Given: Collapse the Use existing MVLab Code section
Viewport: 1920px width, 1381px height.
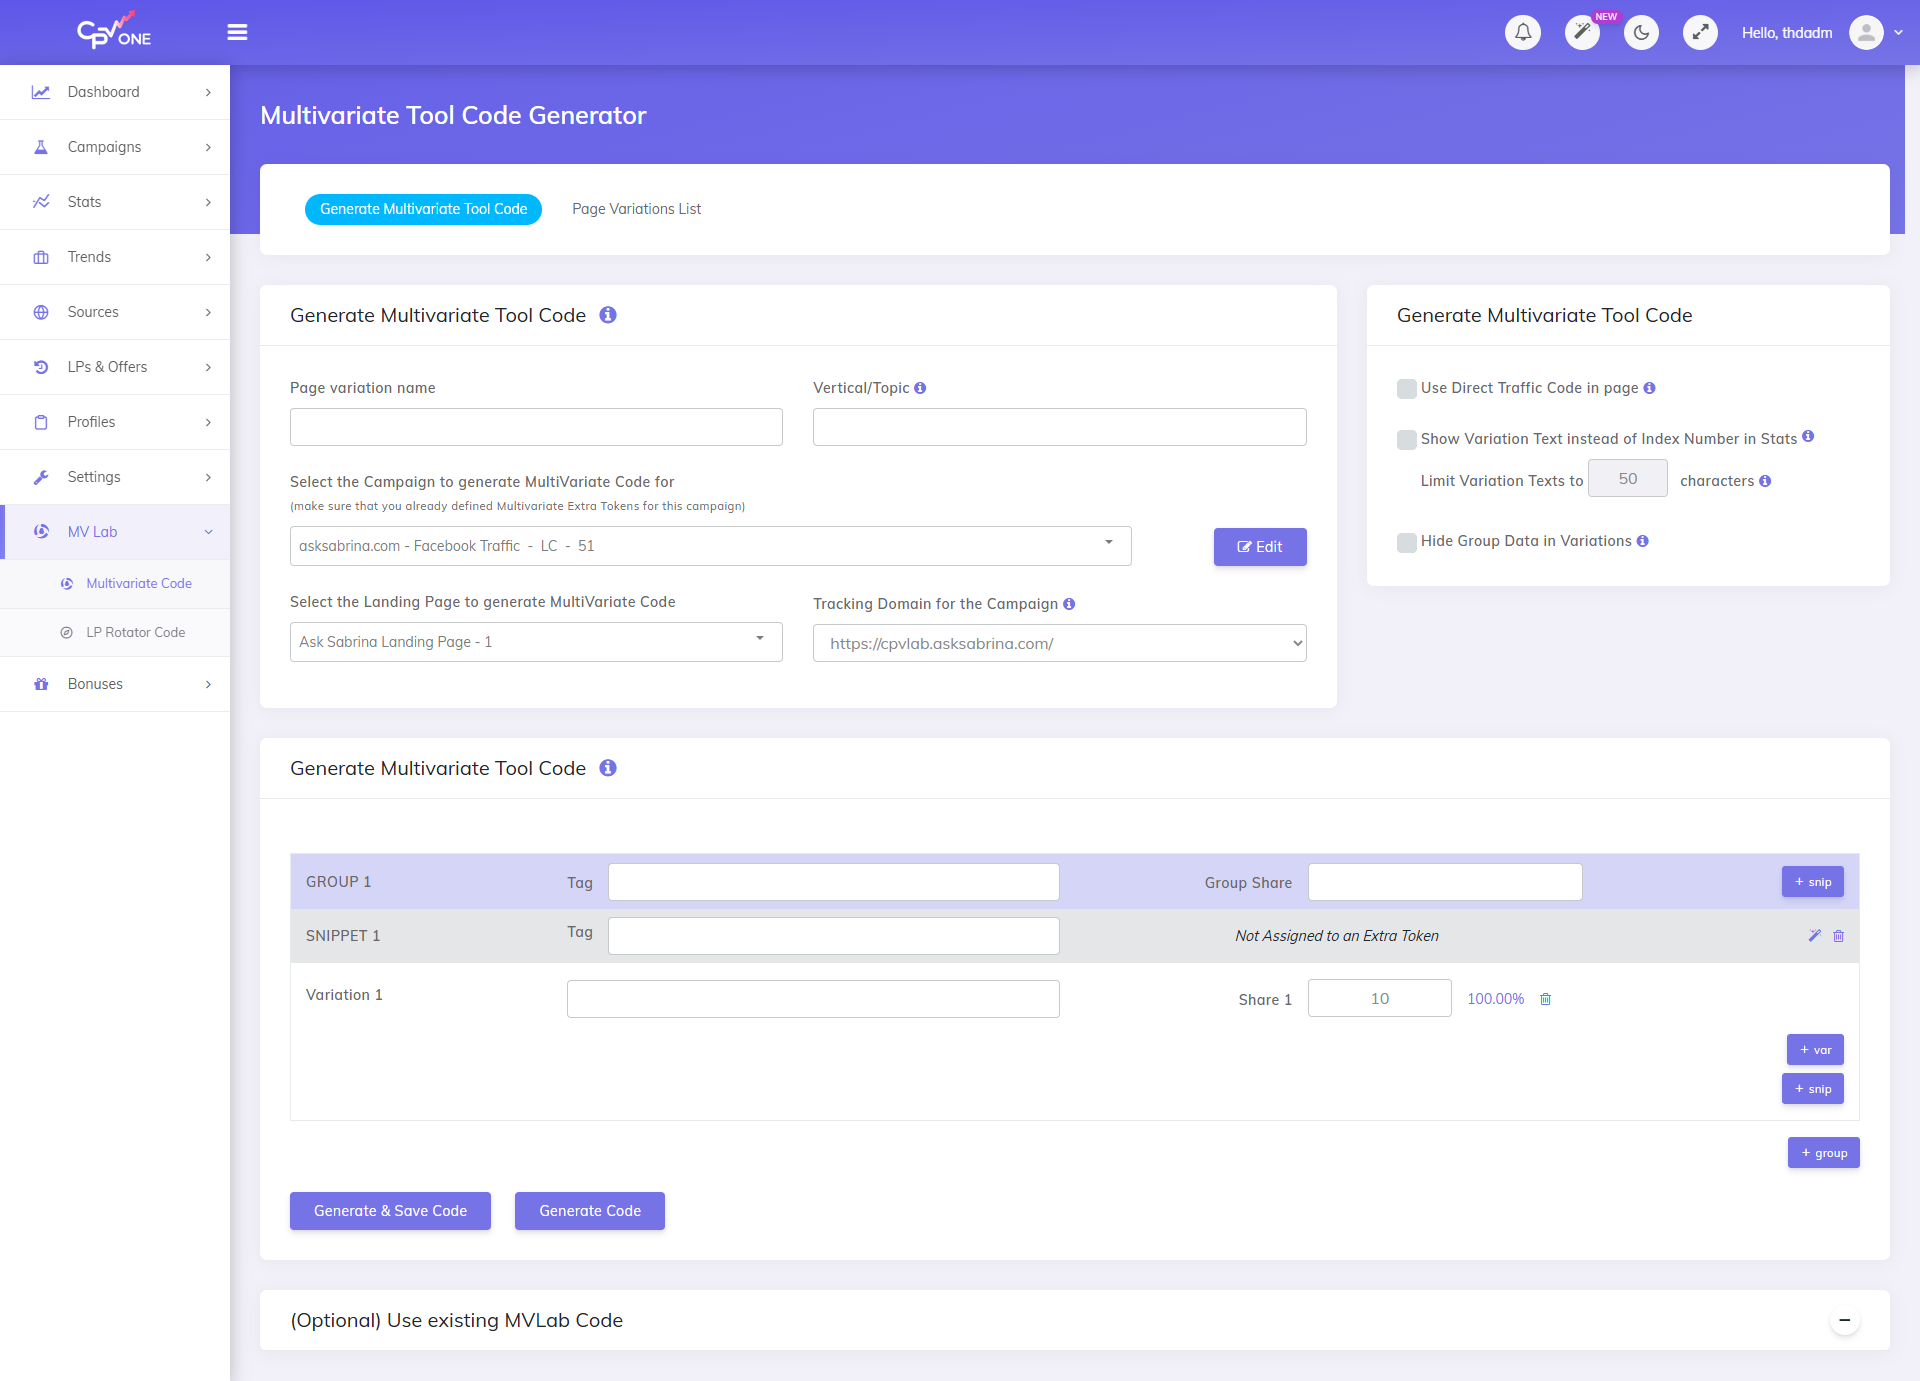Looking at the screenshot, I should coord(1845,1320).
